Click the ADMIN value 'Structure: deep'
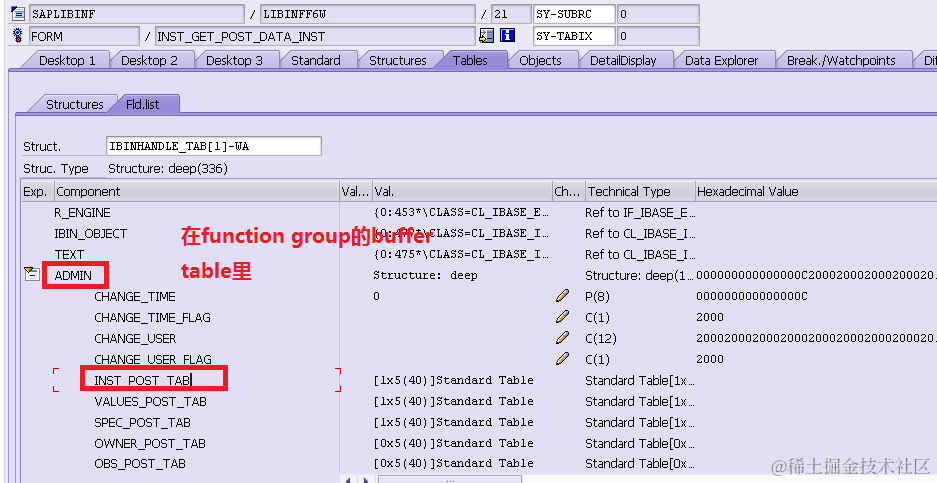Viewport: 937px width, 483px height. click(425, 275)
